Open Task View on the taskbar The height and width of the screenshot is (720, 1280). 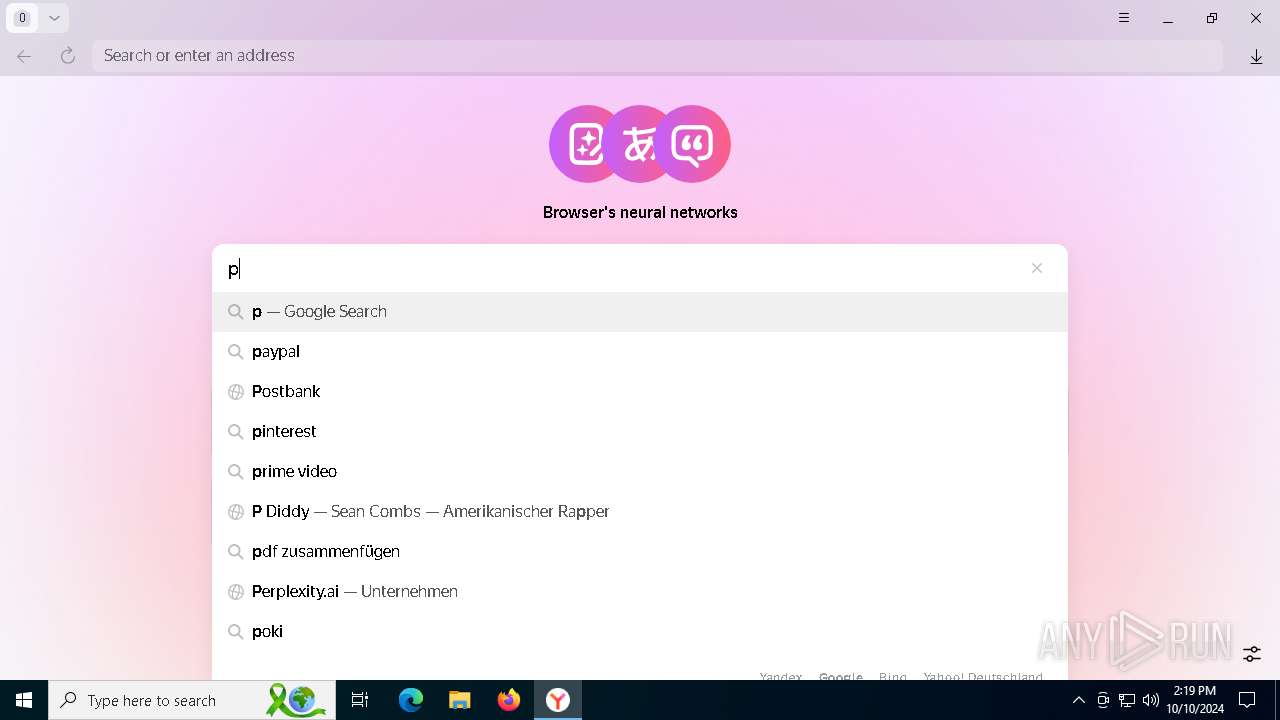[360, 700]
